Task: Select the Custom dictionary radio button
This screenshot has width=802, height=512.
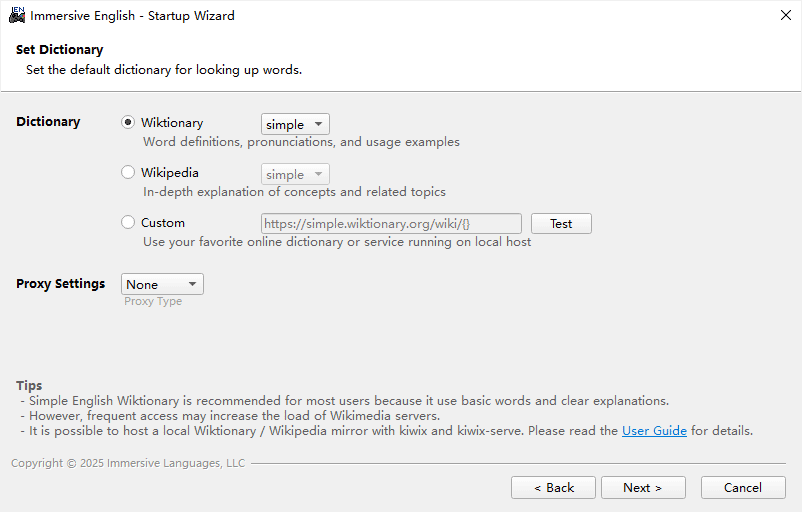Action: point(128,222)
